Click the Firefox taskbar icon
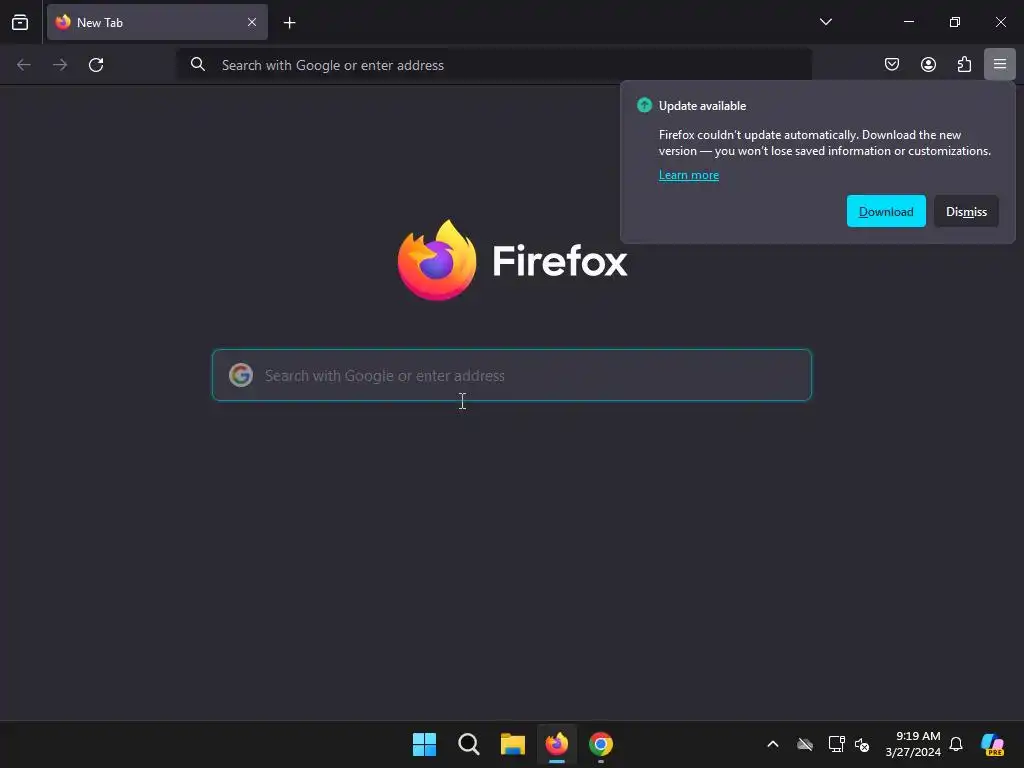The width and height of the screenshot is (1024, 768). coord(556,744)
